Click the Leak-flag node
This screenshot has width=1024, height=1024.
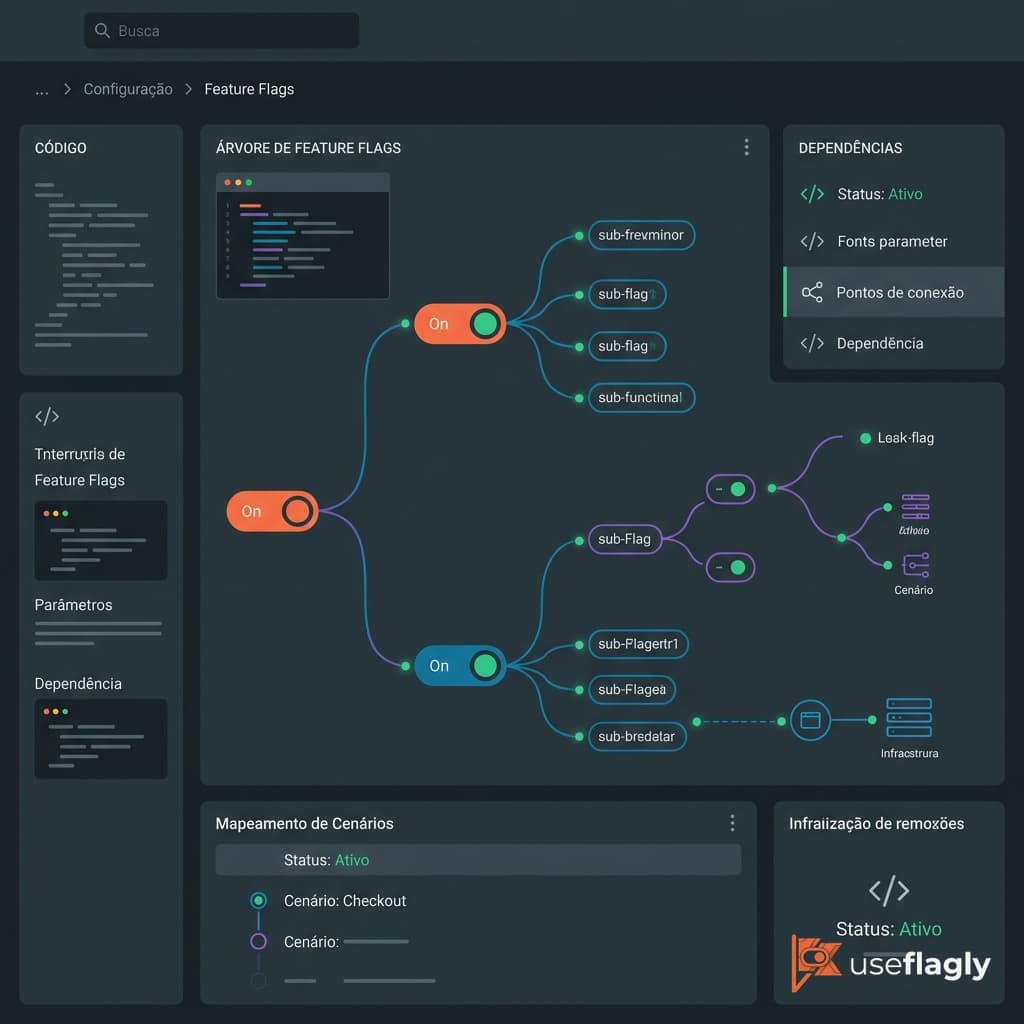point(897,438)
